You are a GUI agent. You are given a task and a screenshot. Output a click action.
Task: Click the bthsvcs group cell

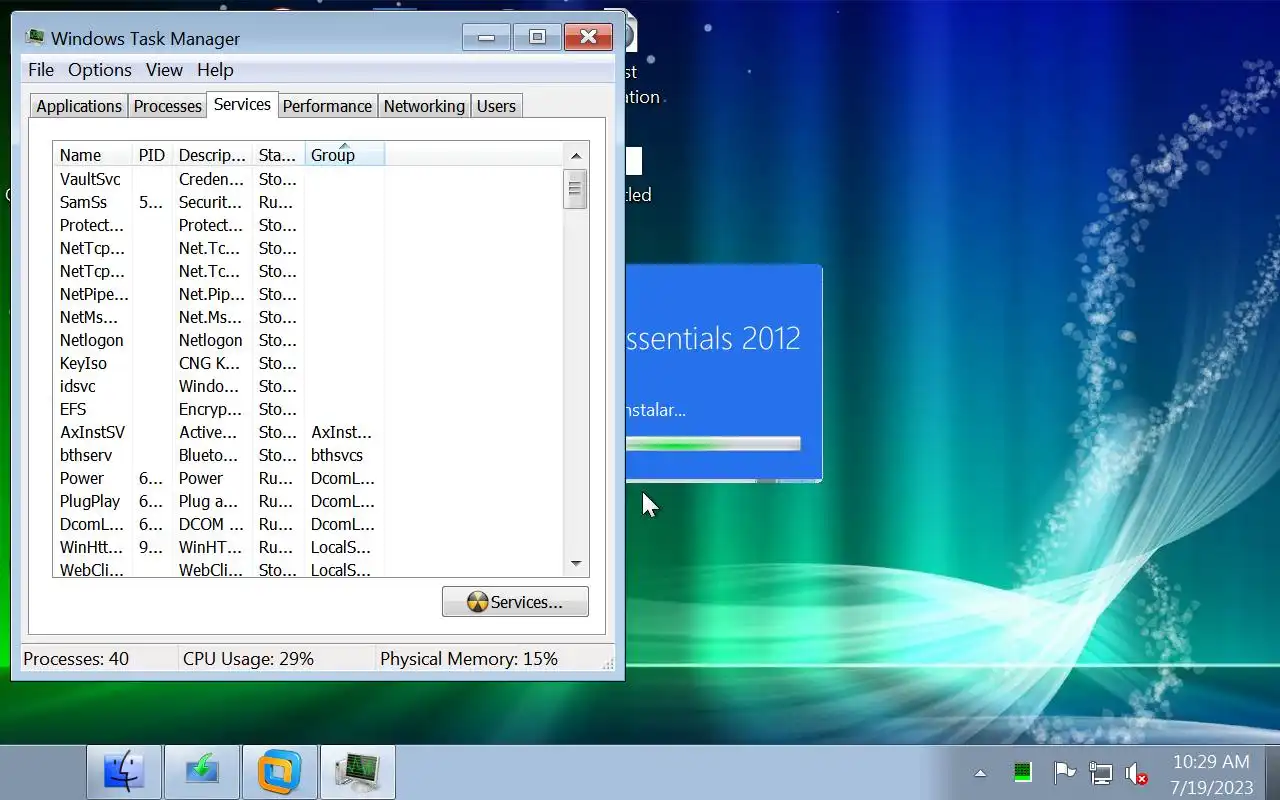[x=337, y=455]
